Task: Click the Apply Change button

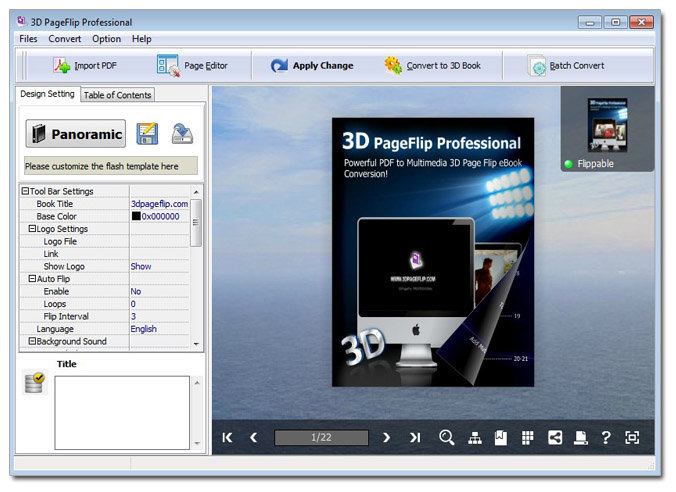Action: pyautogui.click(x=312, y=66)
